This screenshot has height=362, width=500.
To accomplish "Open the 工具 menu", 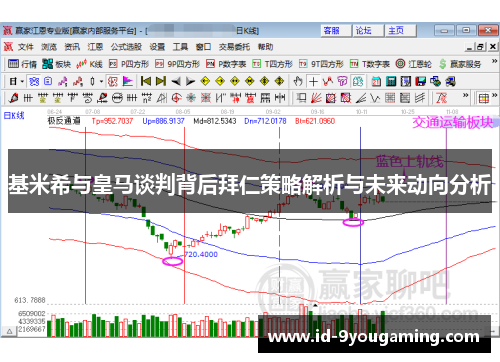I will pyautogui.click(x=180, y=47).
